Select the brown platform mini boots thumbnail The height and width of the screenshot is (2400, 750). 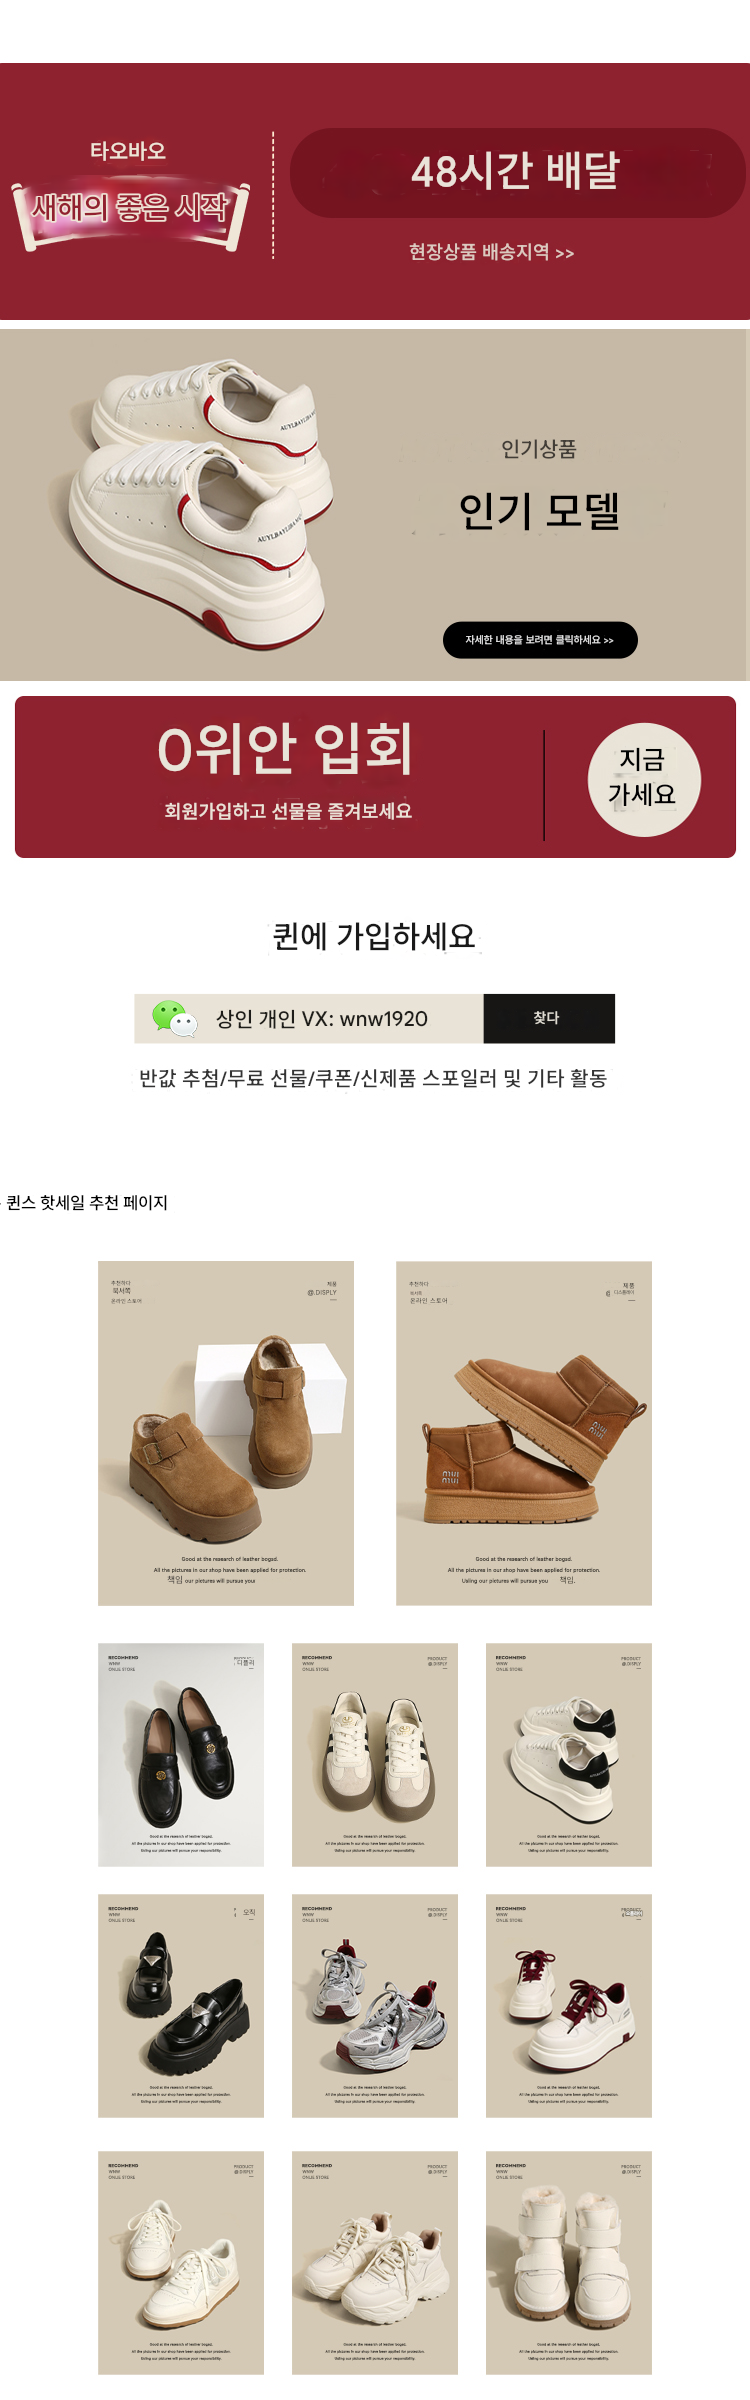click(x=524, y=1433)
